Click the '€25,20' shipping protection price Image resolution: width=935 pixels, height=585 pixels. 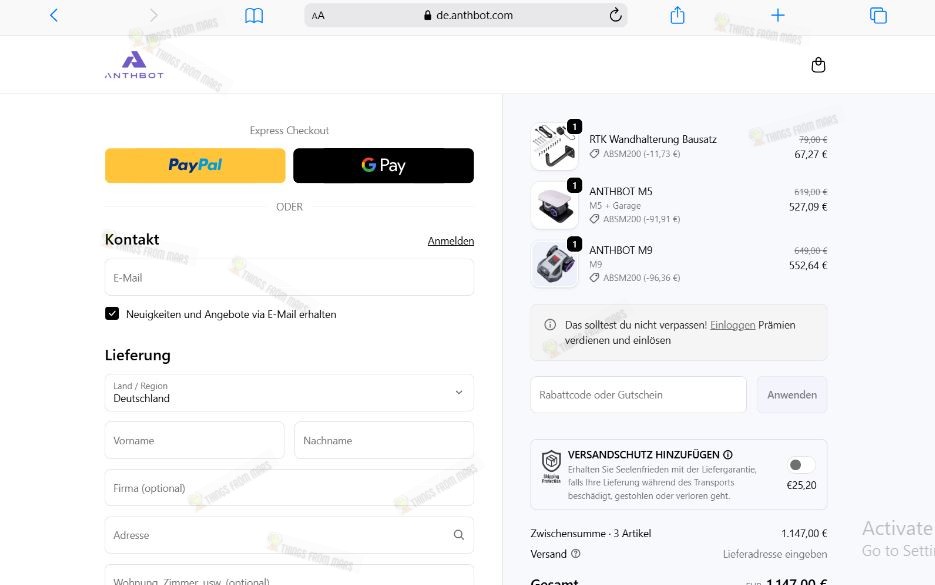(801, 485)
